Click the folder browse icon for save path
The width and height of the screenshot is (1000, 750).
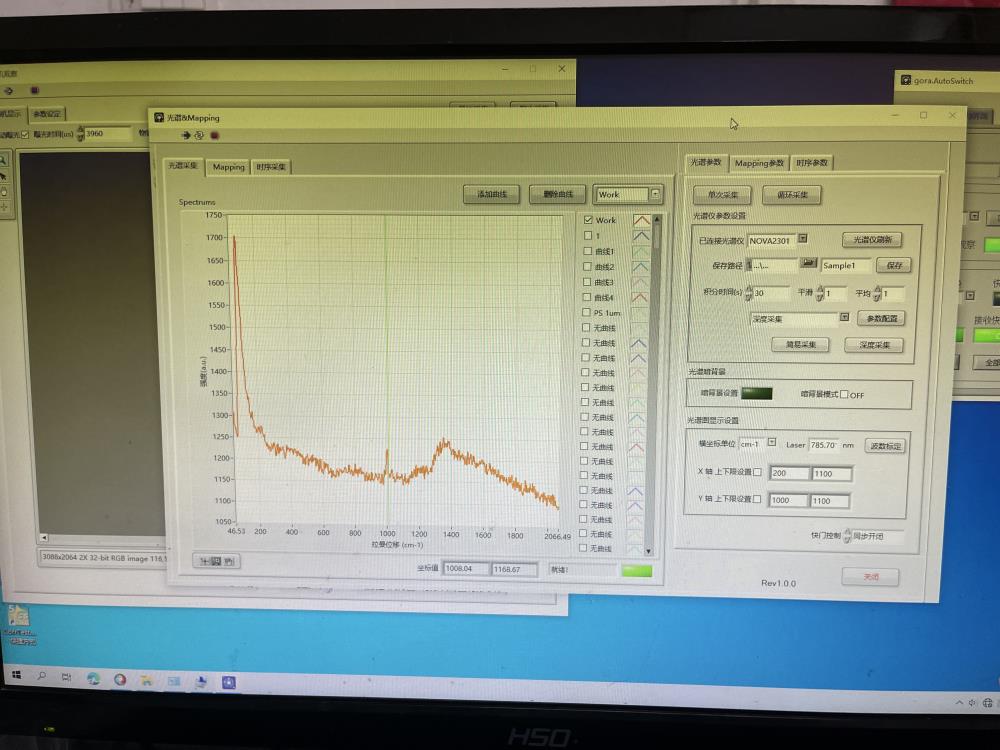[x=808, y=265]
